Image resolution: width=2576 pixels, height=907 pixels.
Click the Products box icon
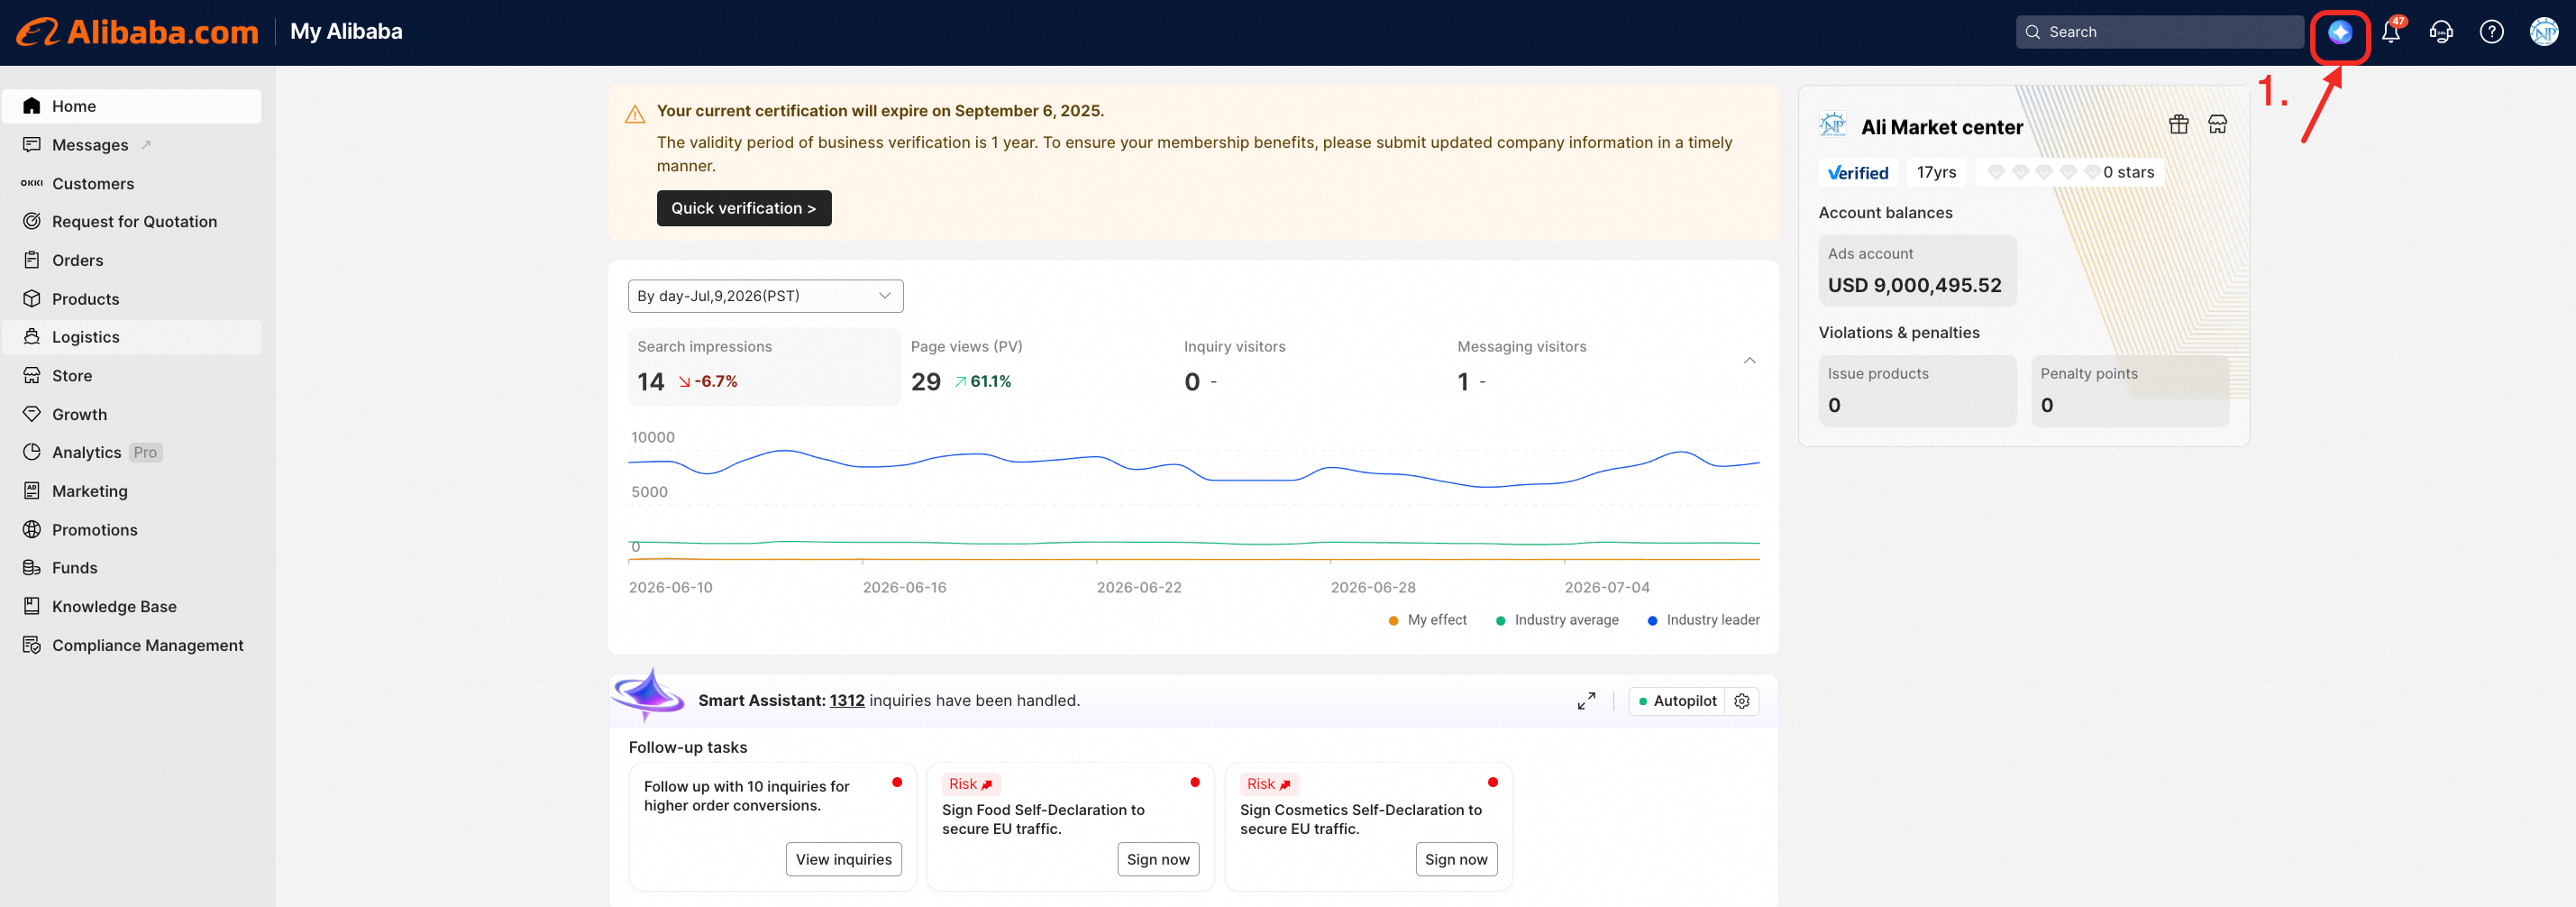(32, 298)
